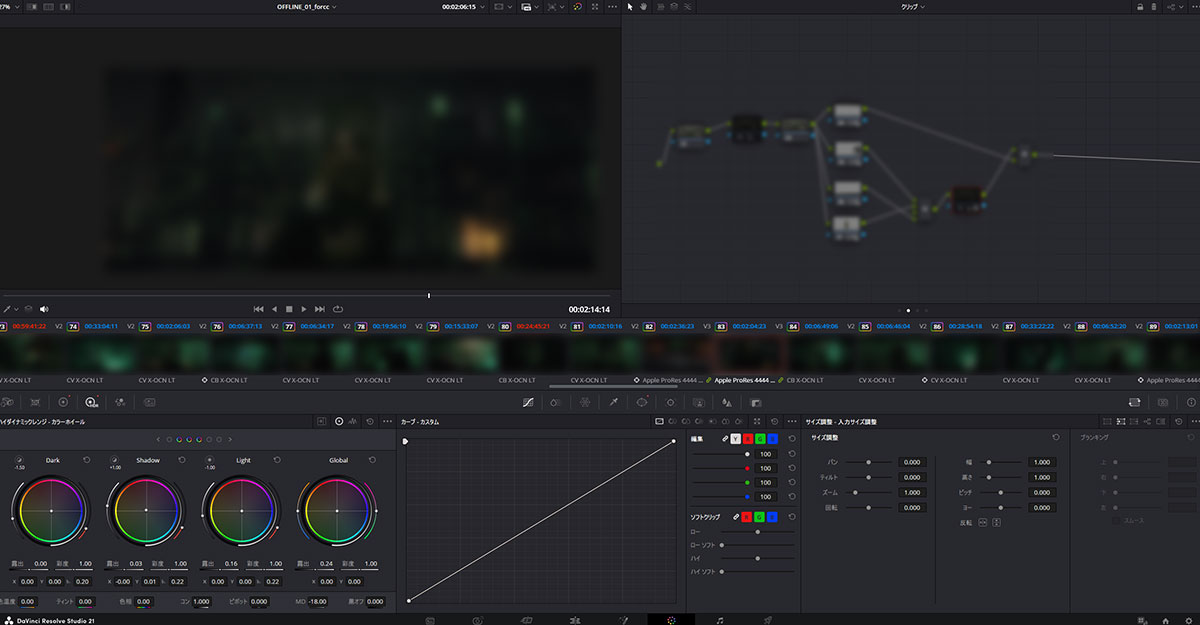
Task: Open the RGB Mixer palette icon
Action: coord(120,401)
